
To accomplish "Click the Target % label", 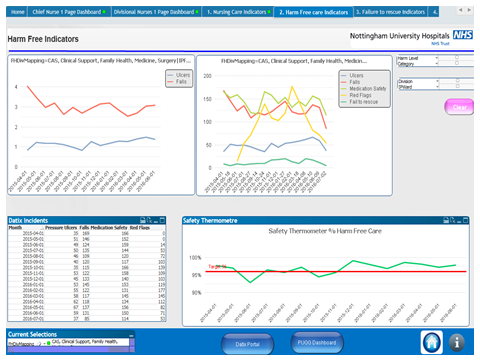I will [217, 266].
